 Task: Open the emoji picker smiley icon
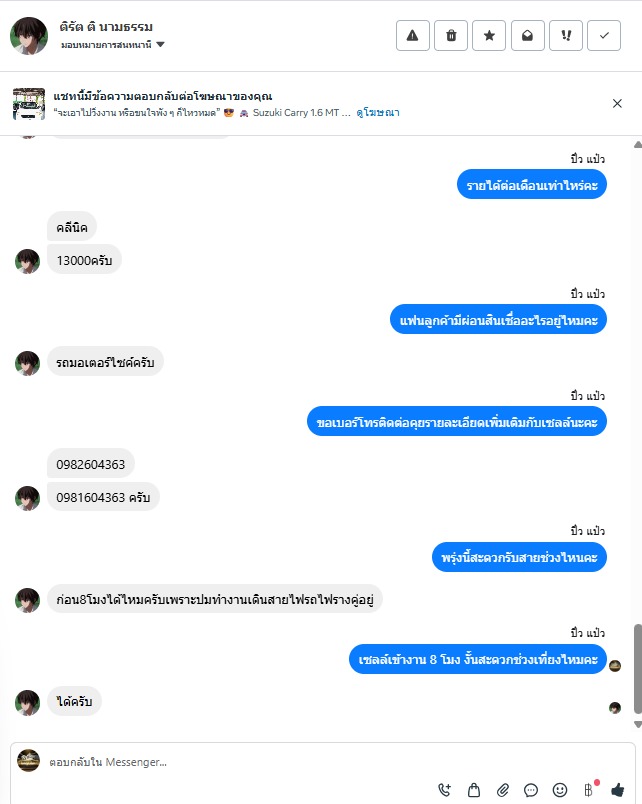click(x=560, y=790)
